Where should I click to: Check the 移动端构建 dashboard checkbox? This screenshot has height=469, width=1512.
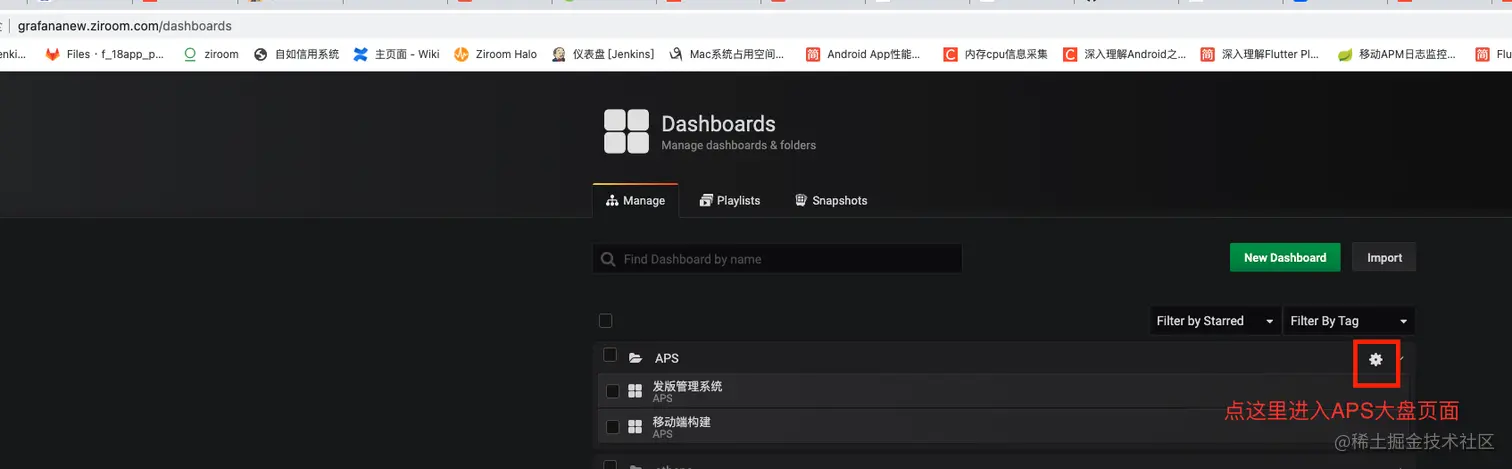[x=613, y=427]
